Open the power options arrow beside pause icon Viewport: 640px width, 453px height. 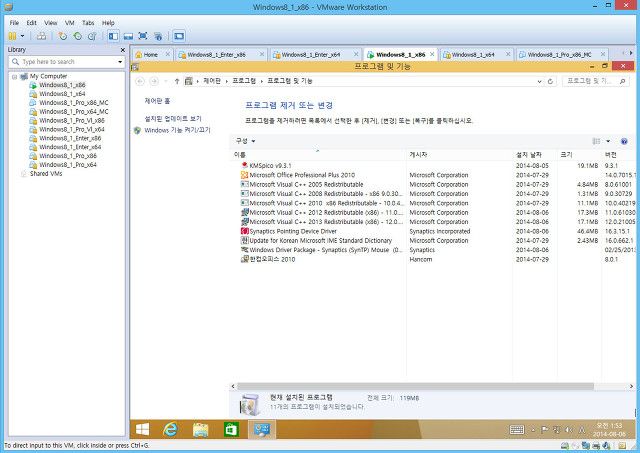[x=22, y=36]
